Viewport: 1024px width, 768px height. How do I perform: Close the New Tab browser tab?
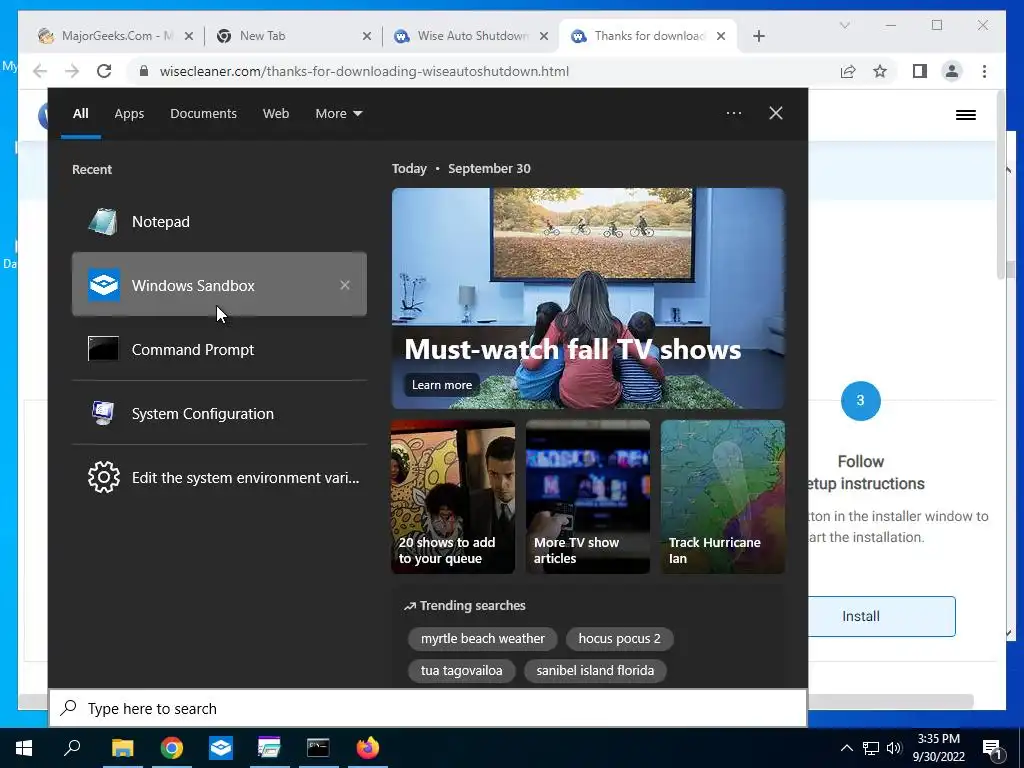(367, 36)
